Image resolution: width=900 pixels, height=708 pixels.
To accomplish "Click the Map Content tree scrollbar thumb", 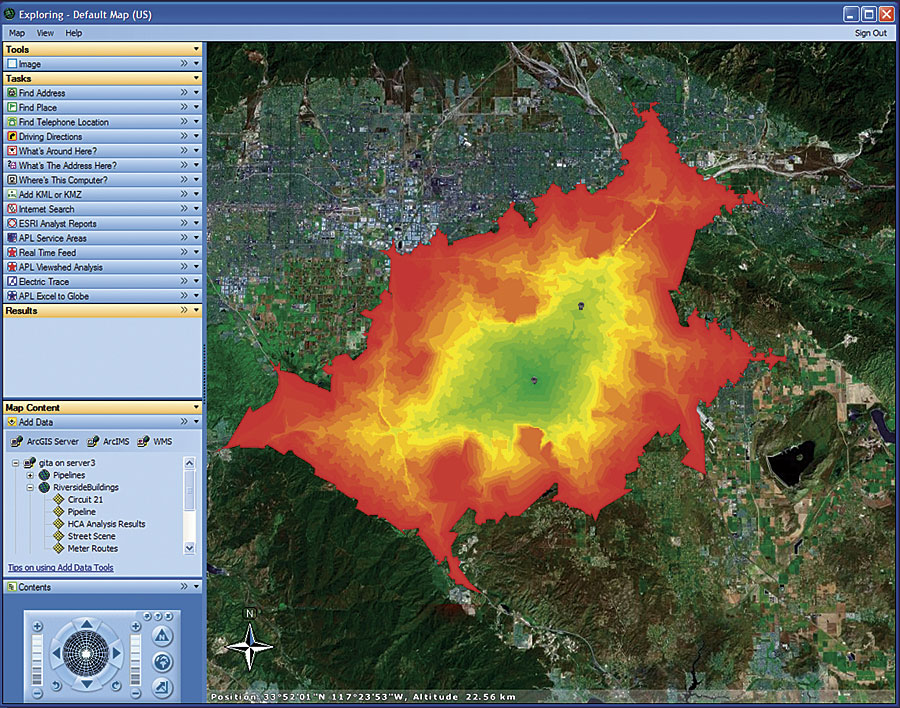I will coord(189,490).
